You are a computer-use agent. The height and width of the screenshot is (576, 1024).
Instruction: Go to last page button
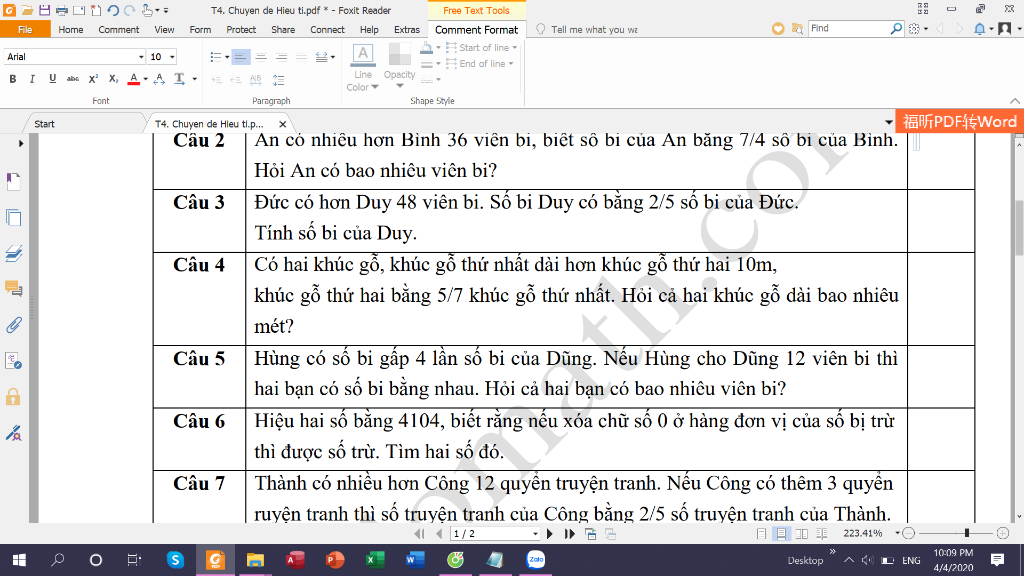[569, 534]
